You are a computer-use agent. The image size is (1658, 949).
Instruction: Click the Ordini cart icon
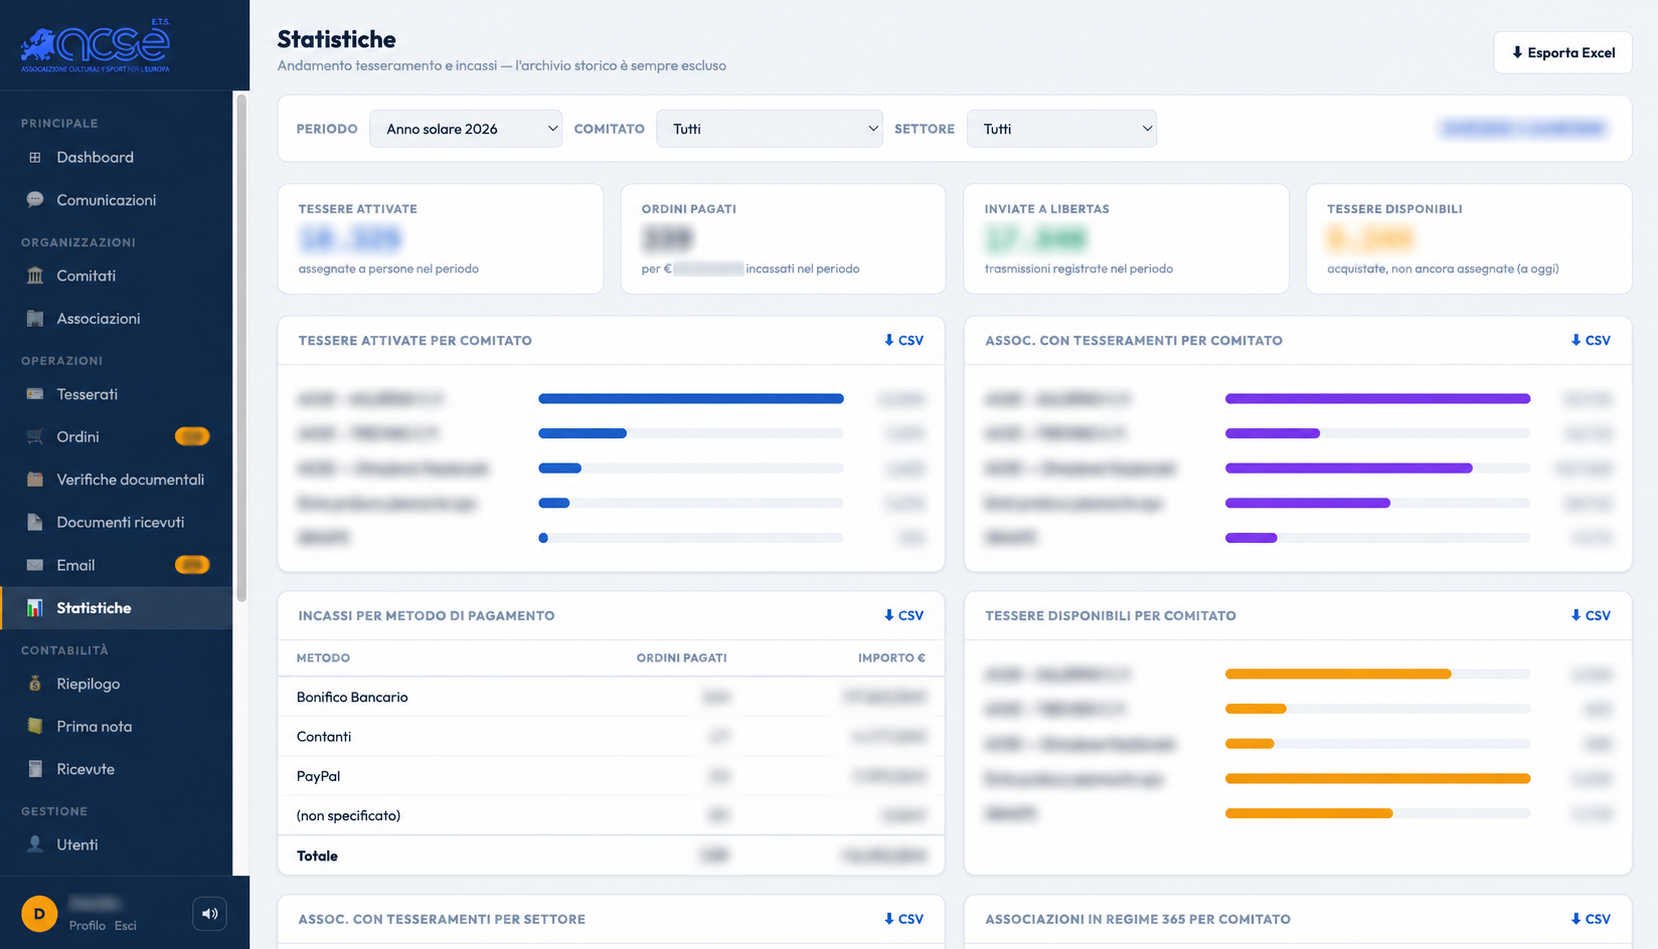point(35,437)
